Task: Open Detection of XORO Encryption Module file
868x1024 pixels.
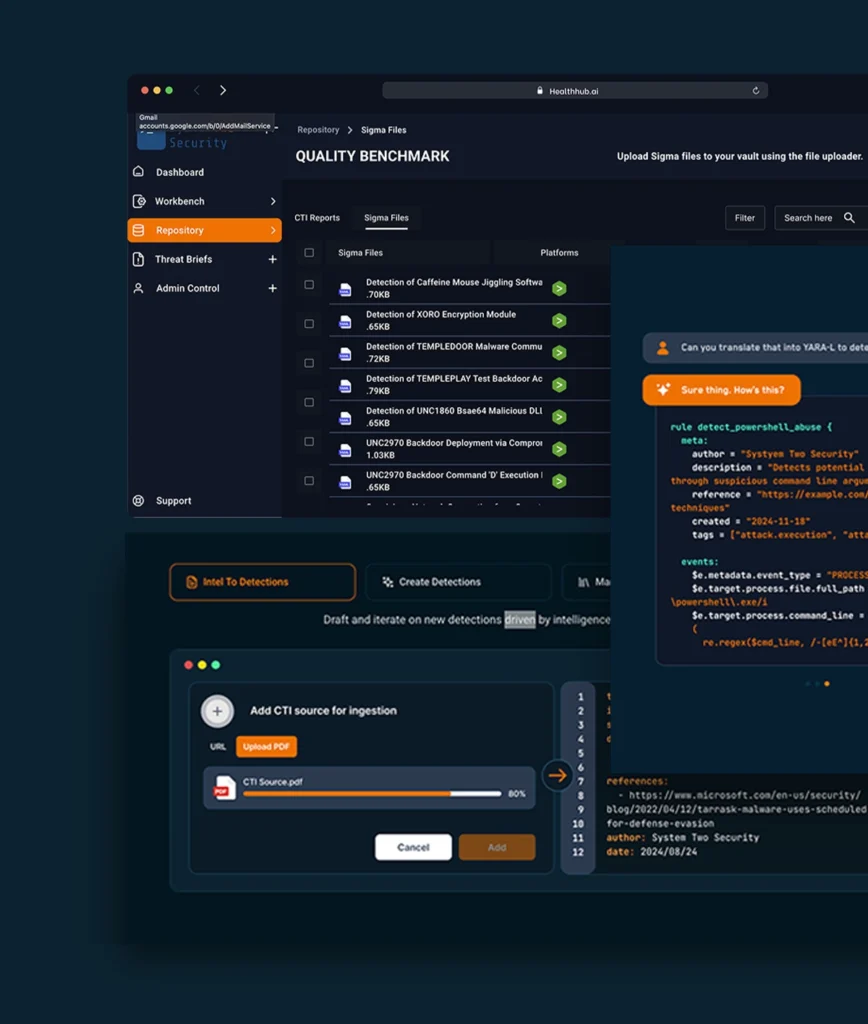Action: coord(441,315)
